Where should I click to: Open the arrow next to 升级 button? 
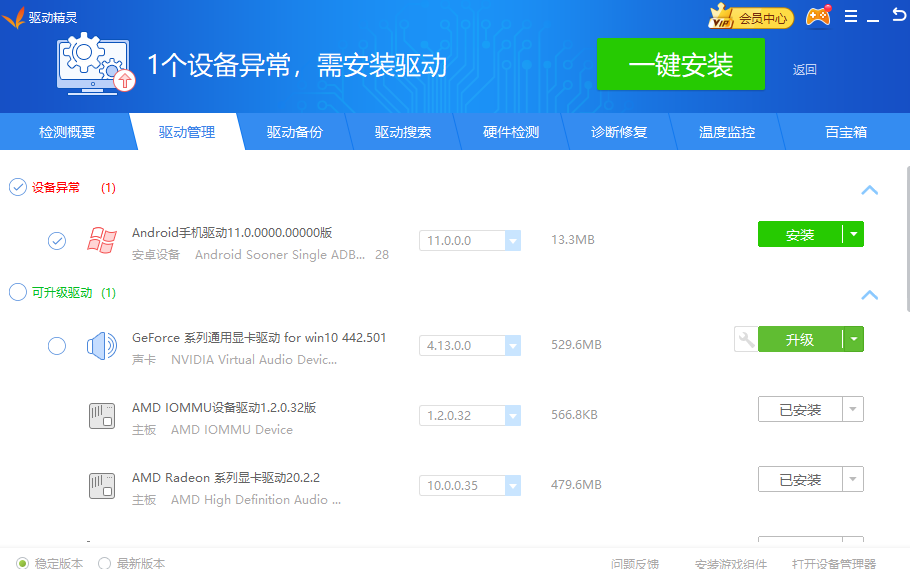(x=854, y=339)
